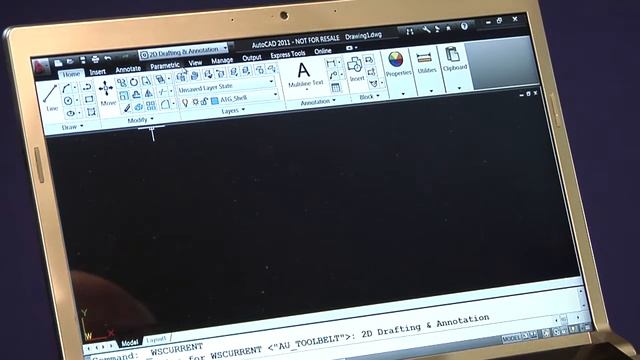The image size is (640, 360).
Task: Switch to the View ribbon tab
Action: tap(195, 63)
